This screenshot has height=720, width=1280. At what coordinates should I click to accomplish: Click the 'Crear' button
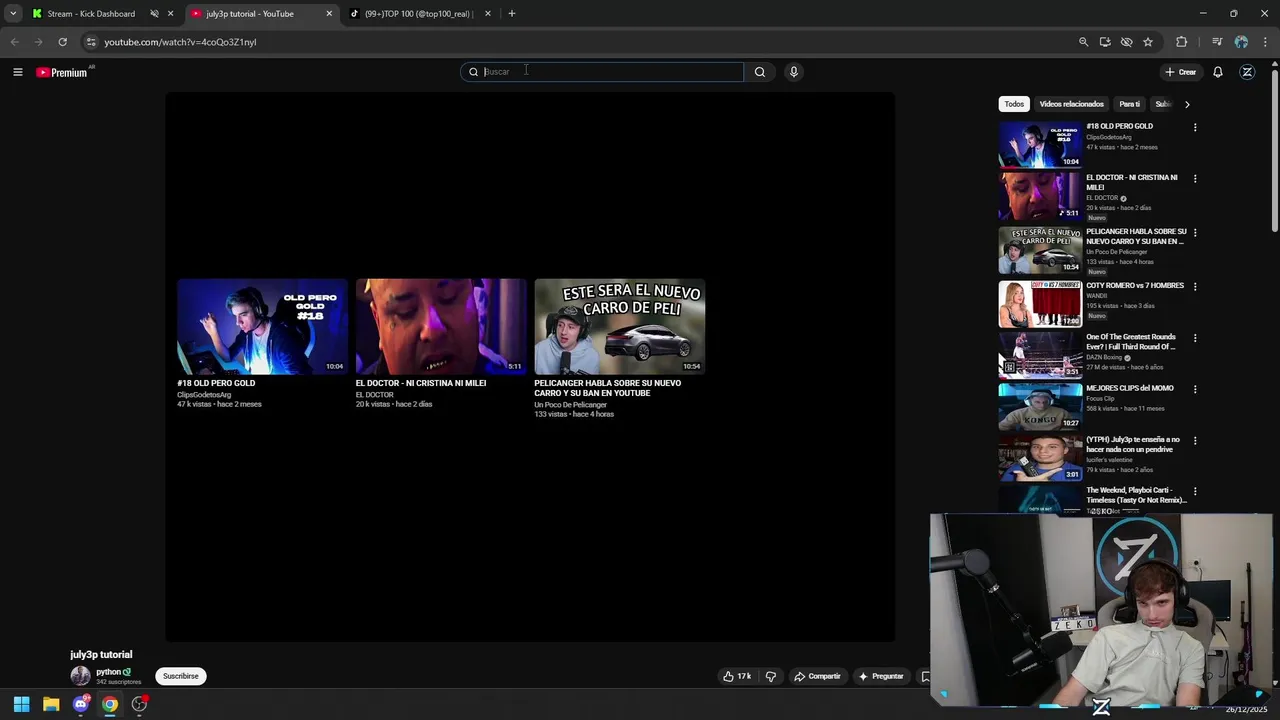click(1181, 72)
